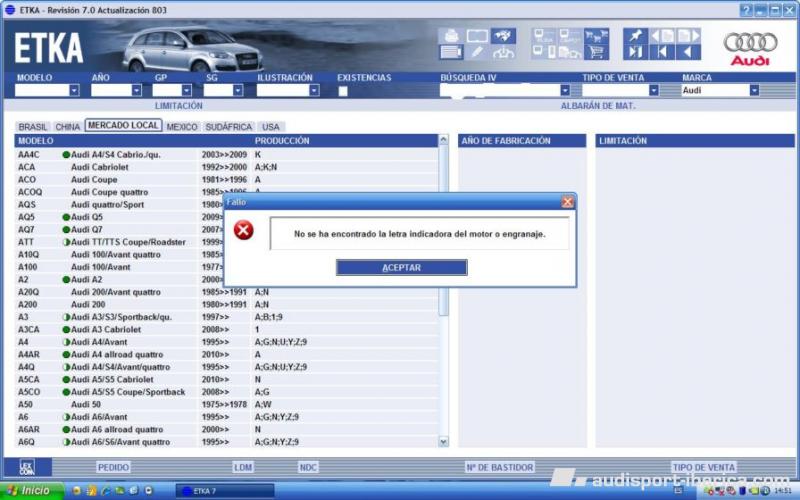Click the LDM button
This screenshot has width=800, height=500.
click(x=243, y=467)
